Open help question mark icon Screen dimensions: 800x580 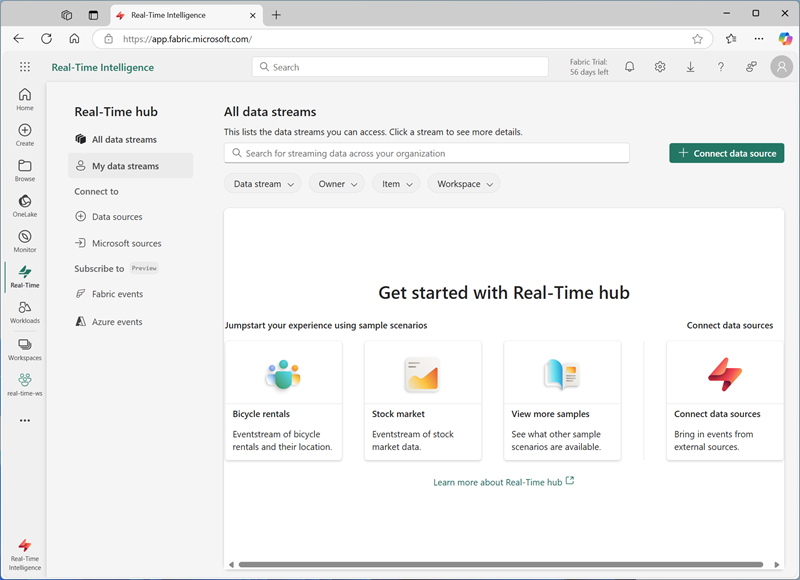(x=720, y=67)
